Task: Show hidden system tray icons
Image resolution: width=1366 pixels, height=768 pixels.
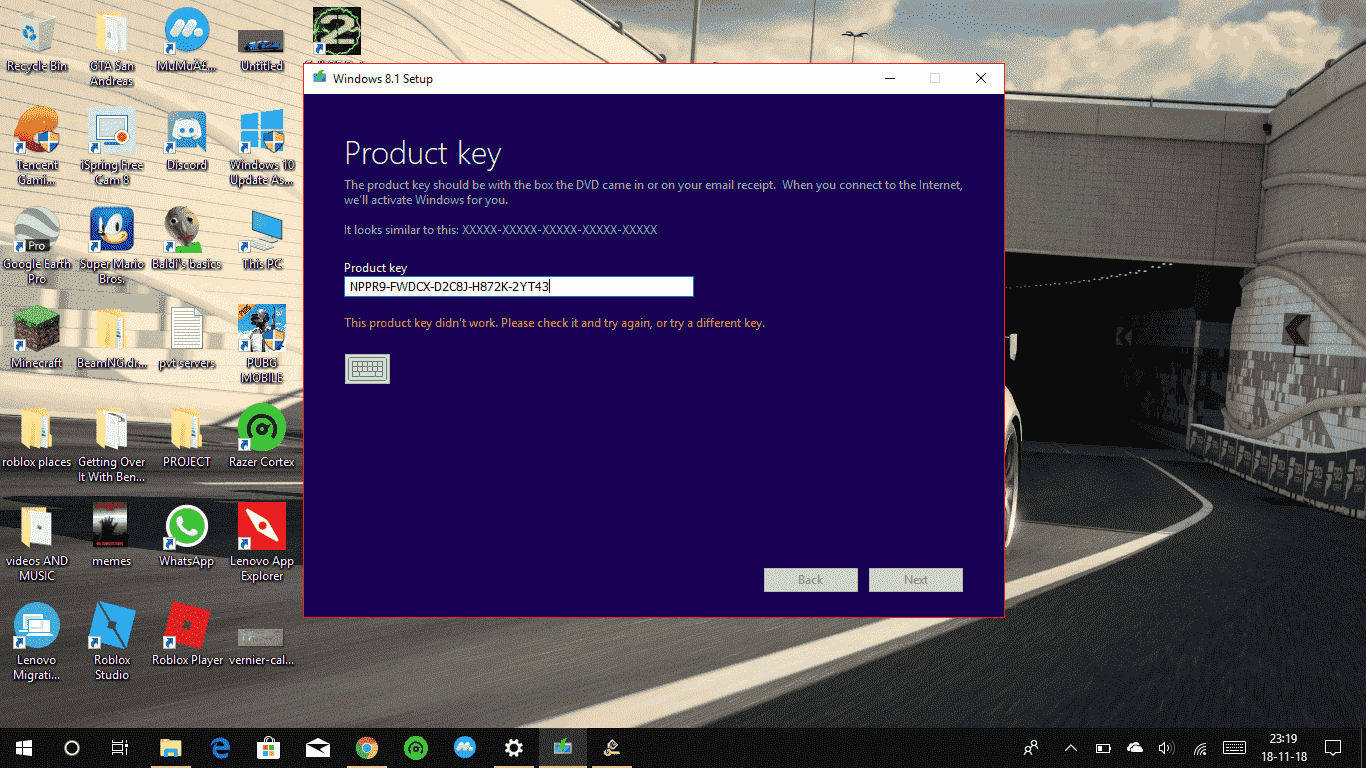Action: [1071, 748]
